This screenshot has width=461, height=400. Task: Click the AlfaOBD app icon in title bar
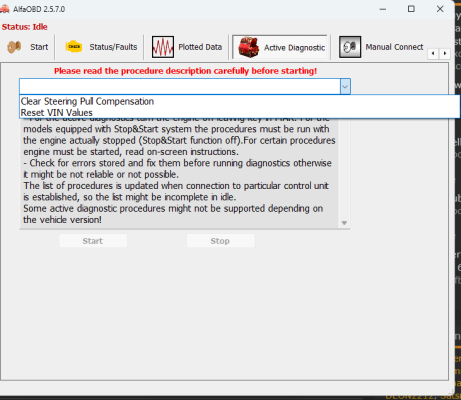point(4,9)
